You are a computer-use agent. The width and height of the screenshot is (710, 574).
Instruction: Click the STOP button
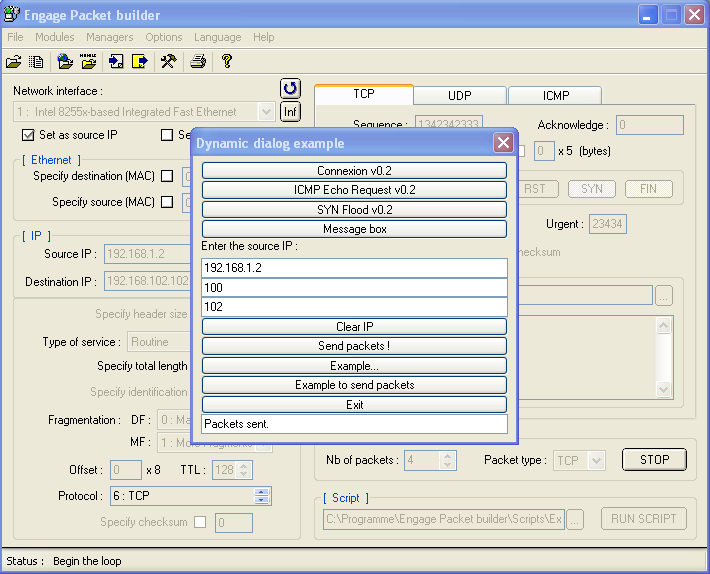[654, 460]
